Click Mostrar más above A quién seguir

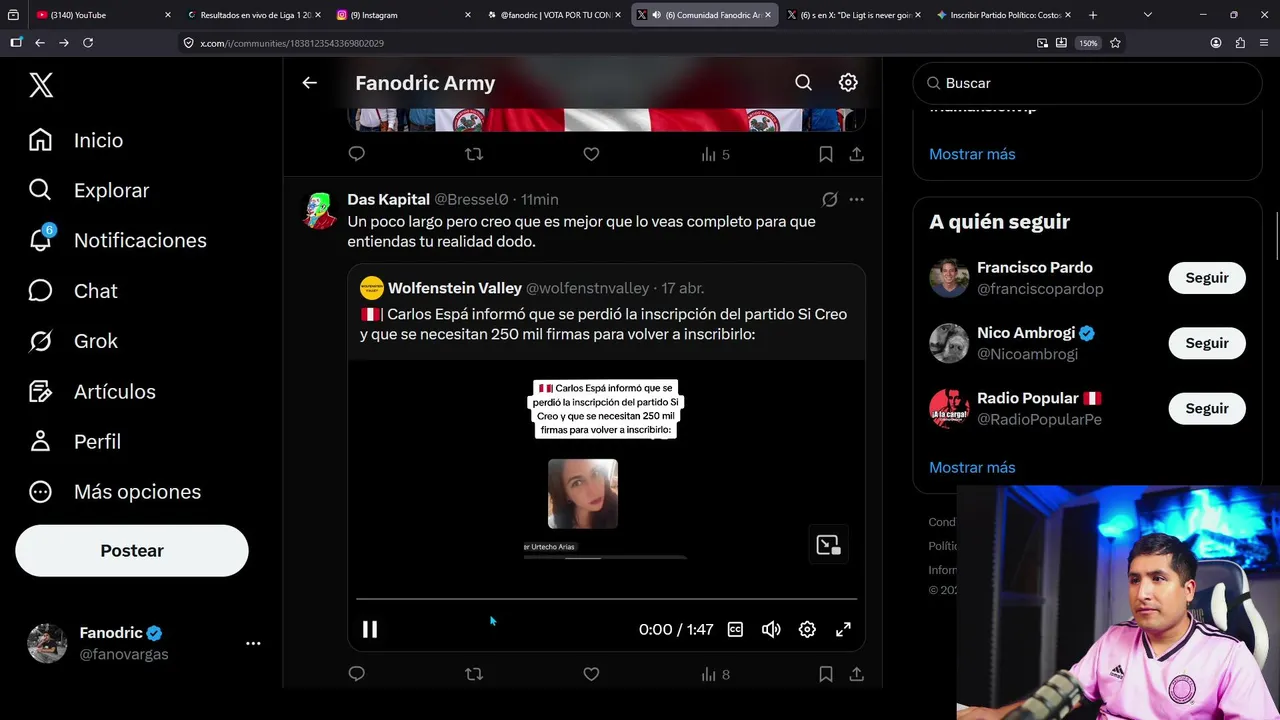(972, 154)
